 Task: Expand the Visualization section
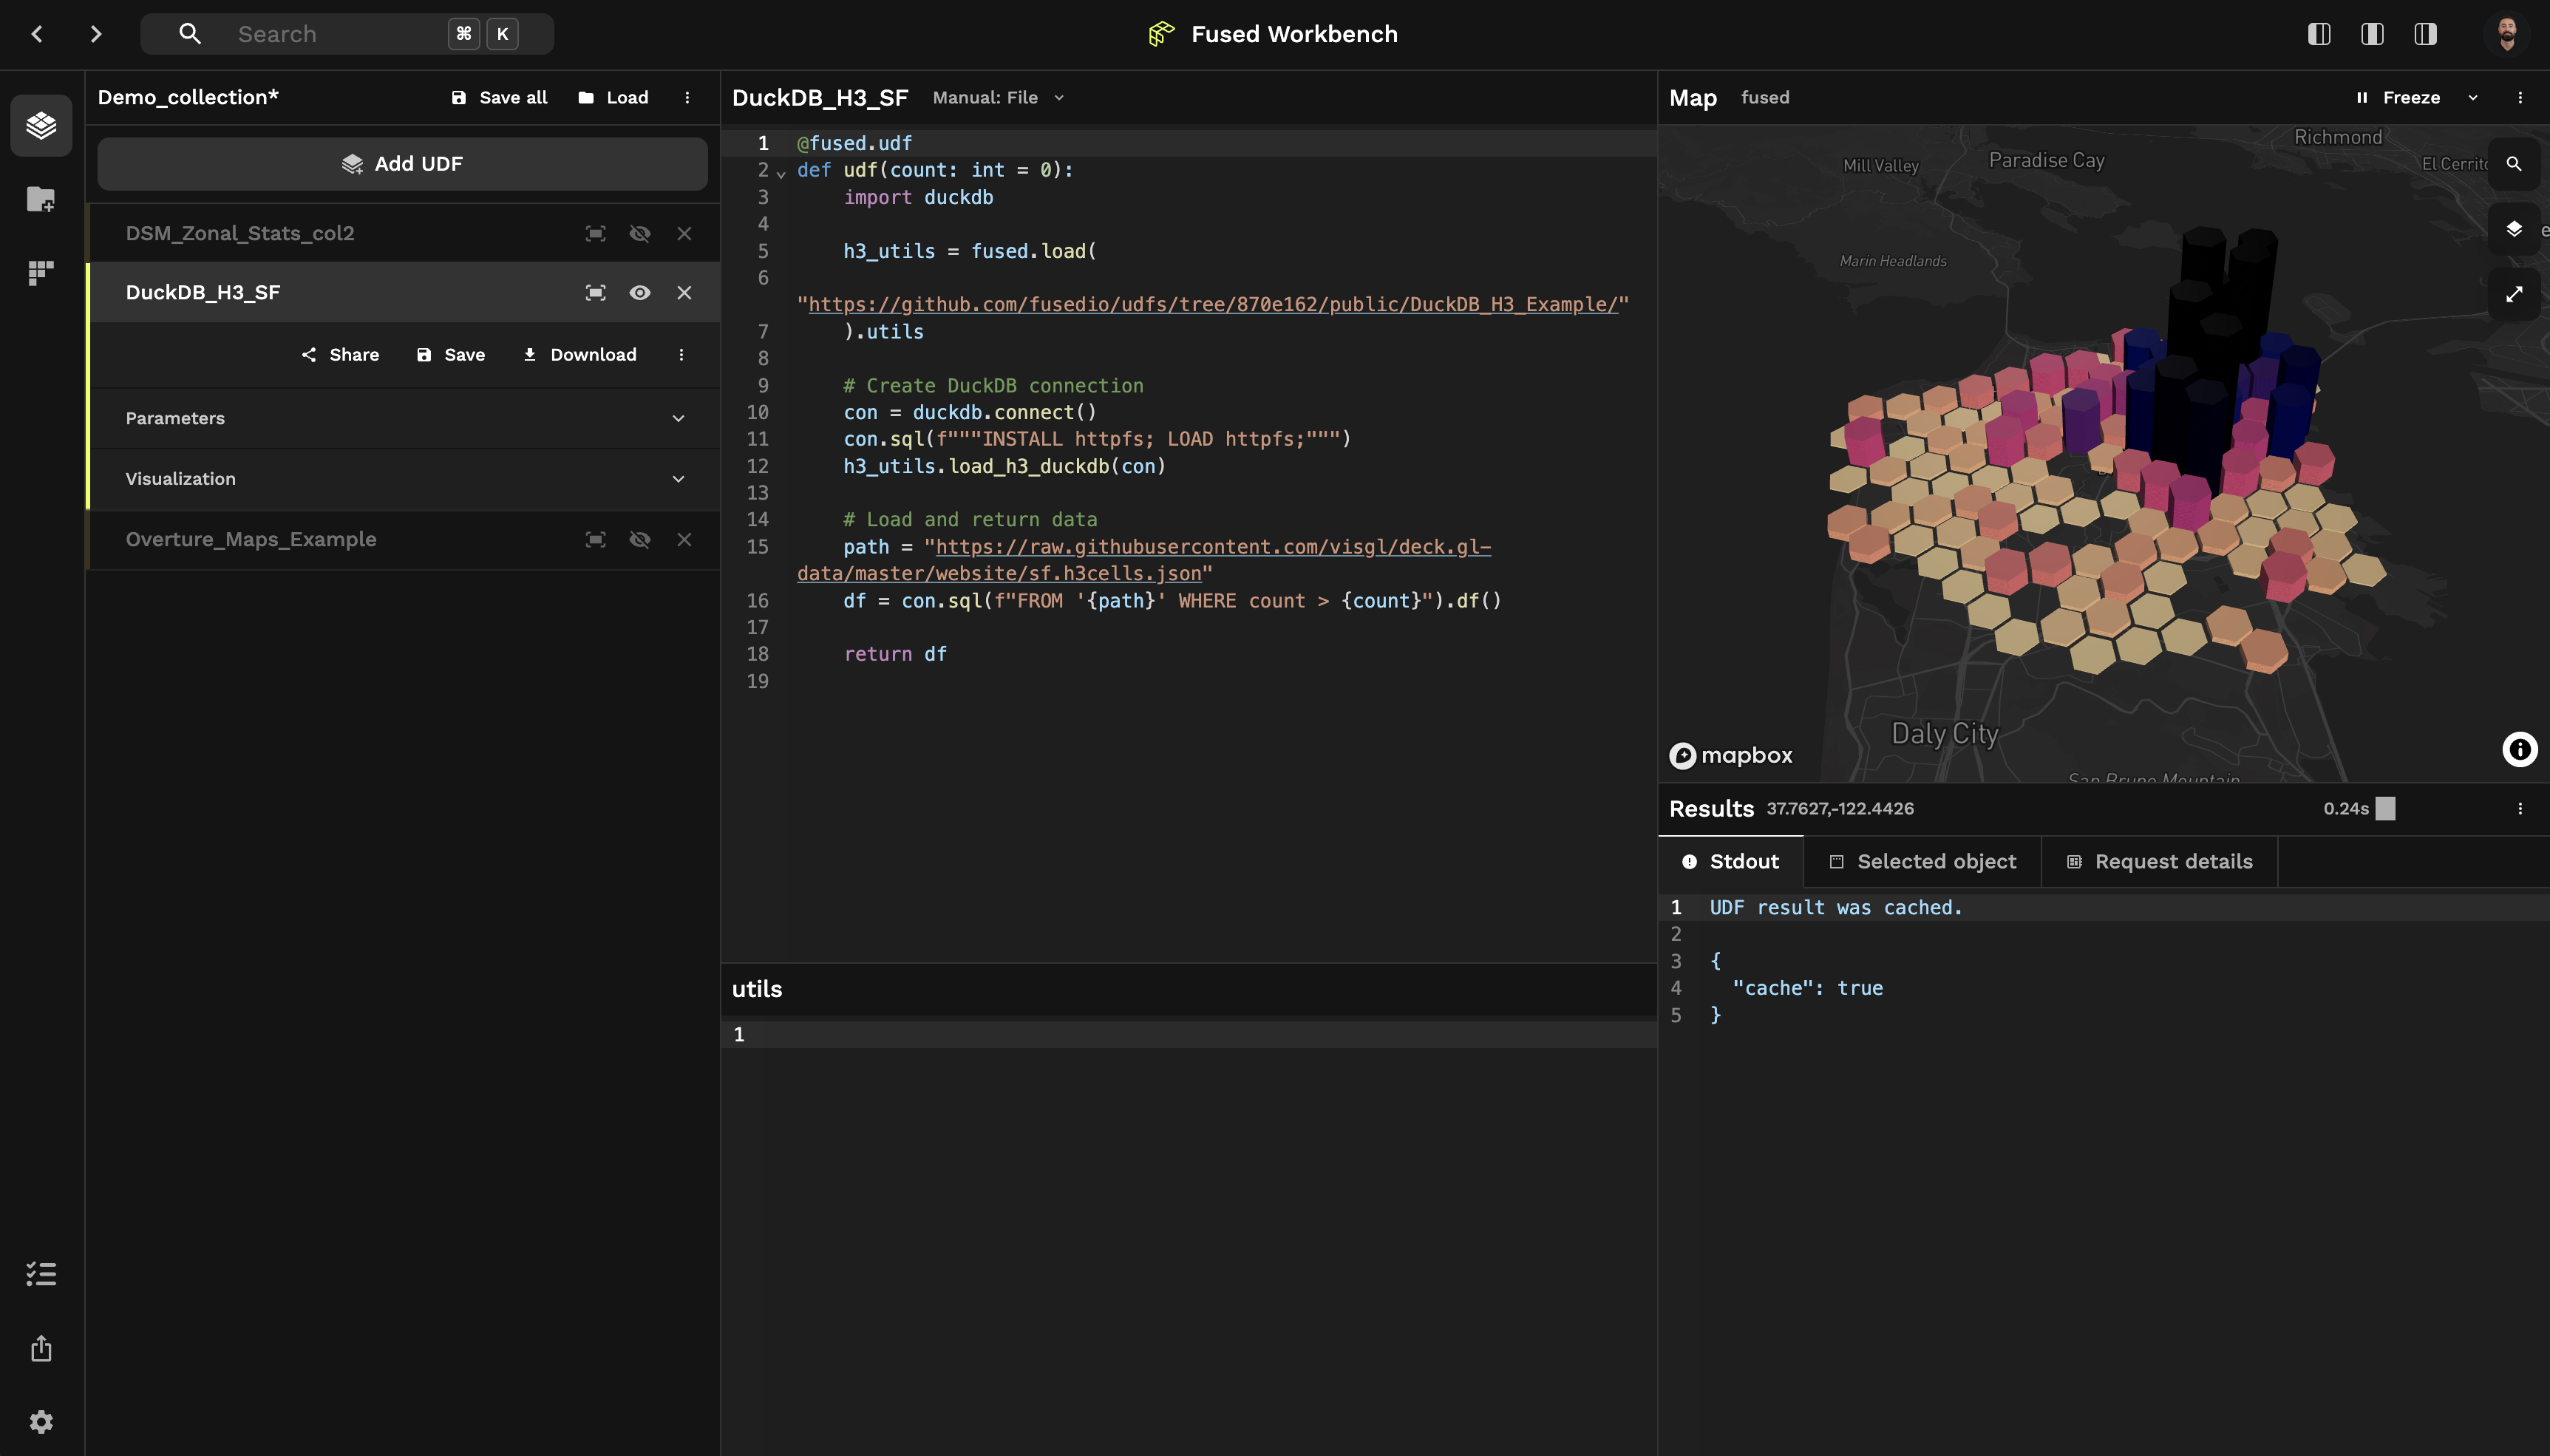point(404,479)
